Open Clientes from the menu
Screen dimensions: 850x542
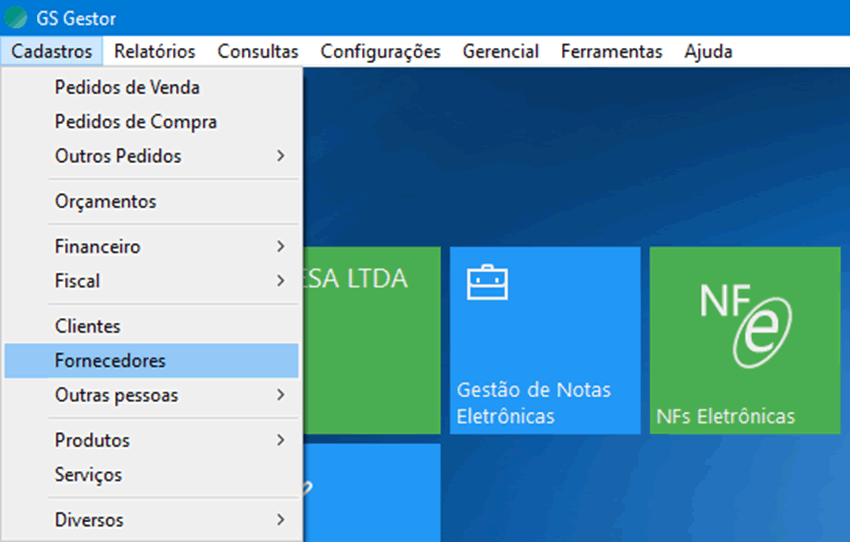click(x=87, y=326)
